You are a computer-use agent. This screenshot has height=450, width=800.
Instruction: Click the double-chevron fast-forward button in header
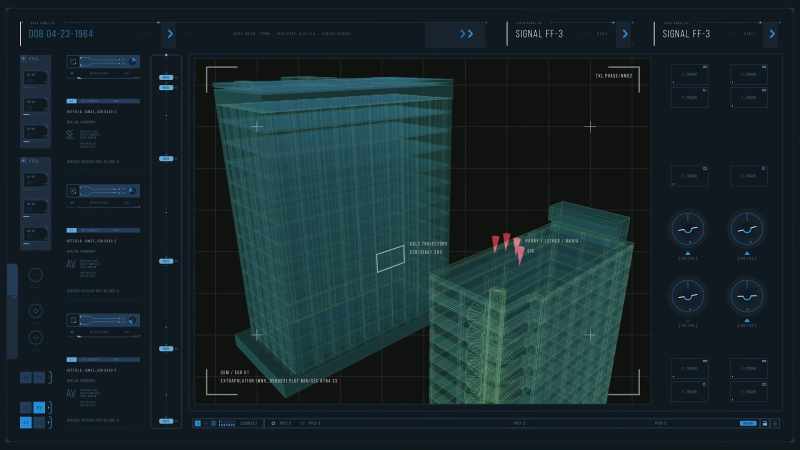coord(466,34)
